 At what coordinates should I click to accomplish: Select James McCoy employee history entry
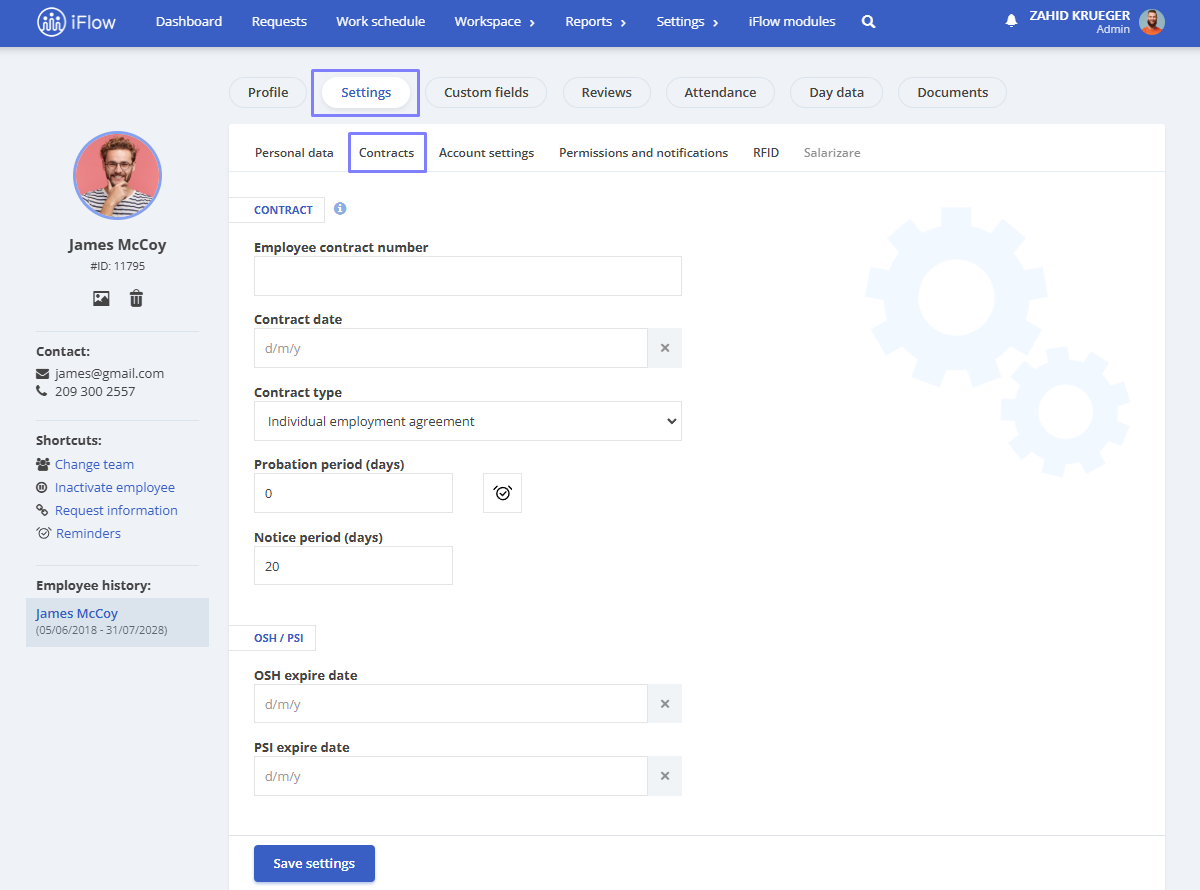pyautogui.click(x=117, y=622)
